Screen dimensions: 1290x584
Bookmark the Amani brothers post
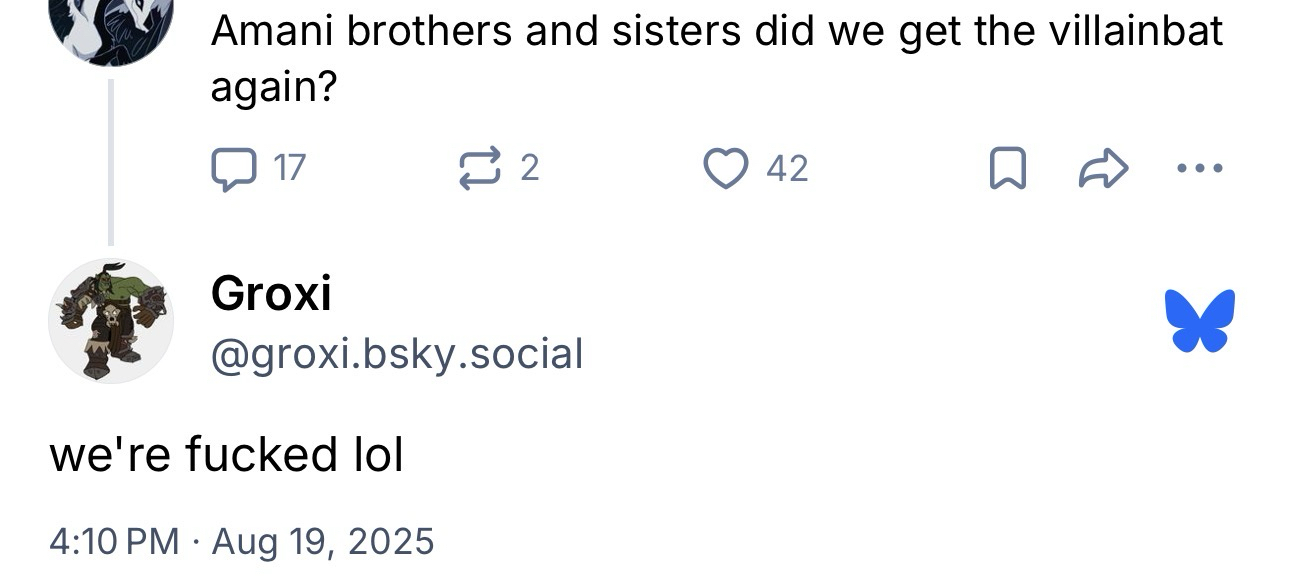click(x=1007, y=168)
